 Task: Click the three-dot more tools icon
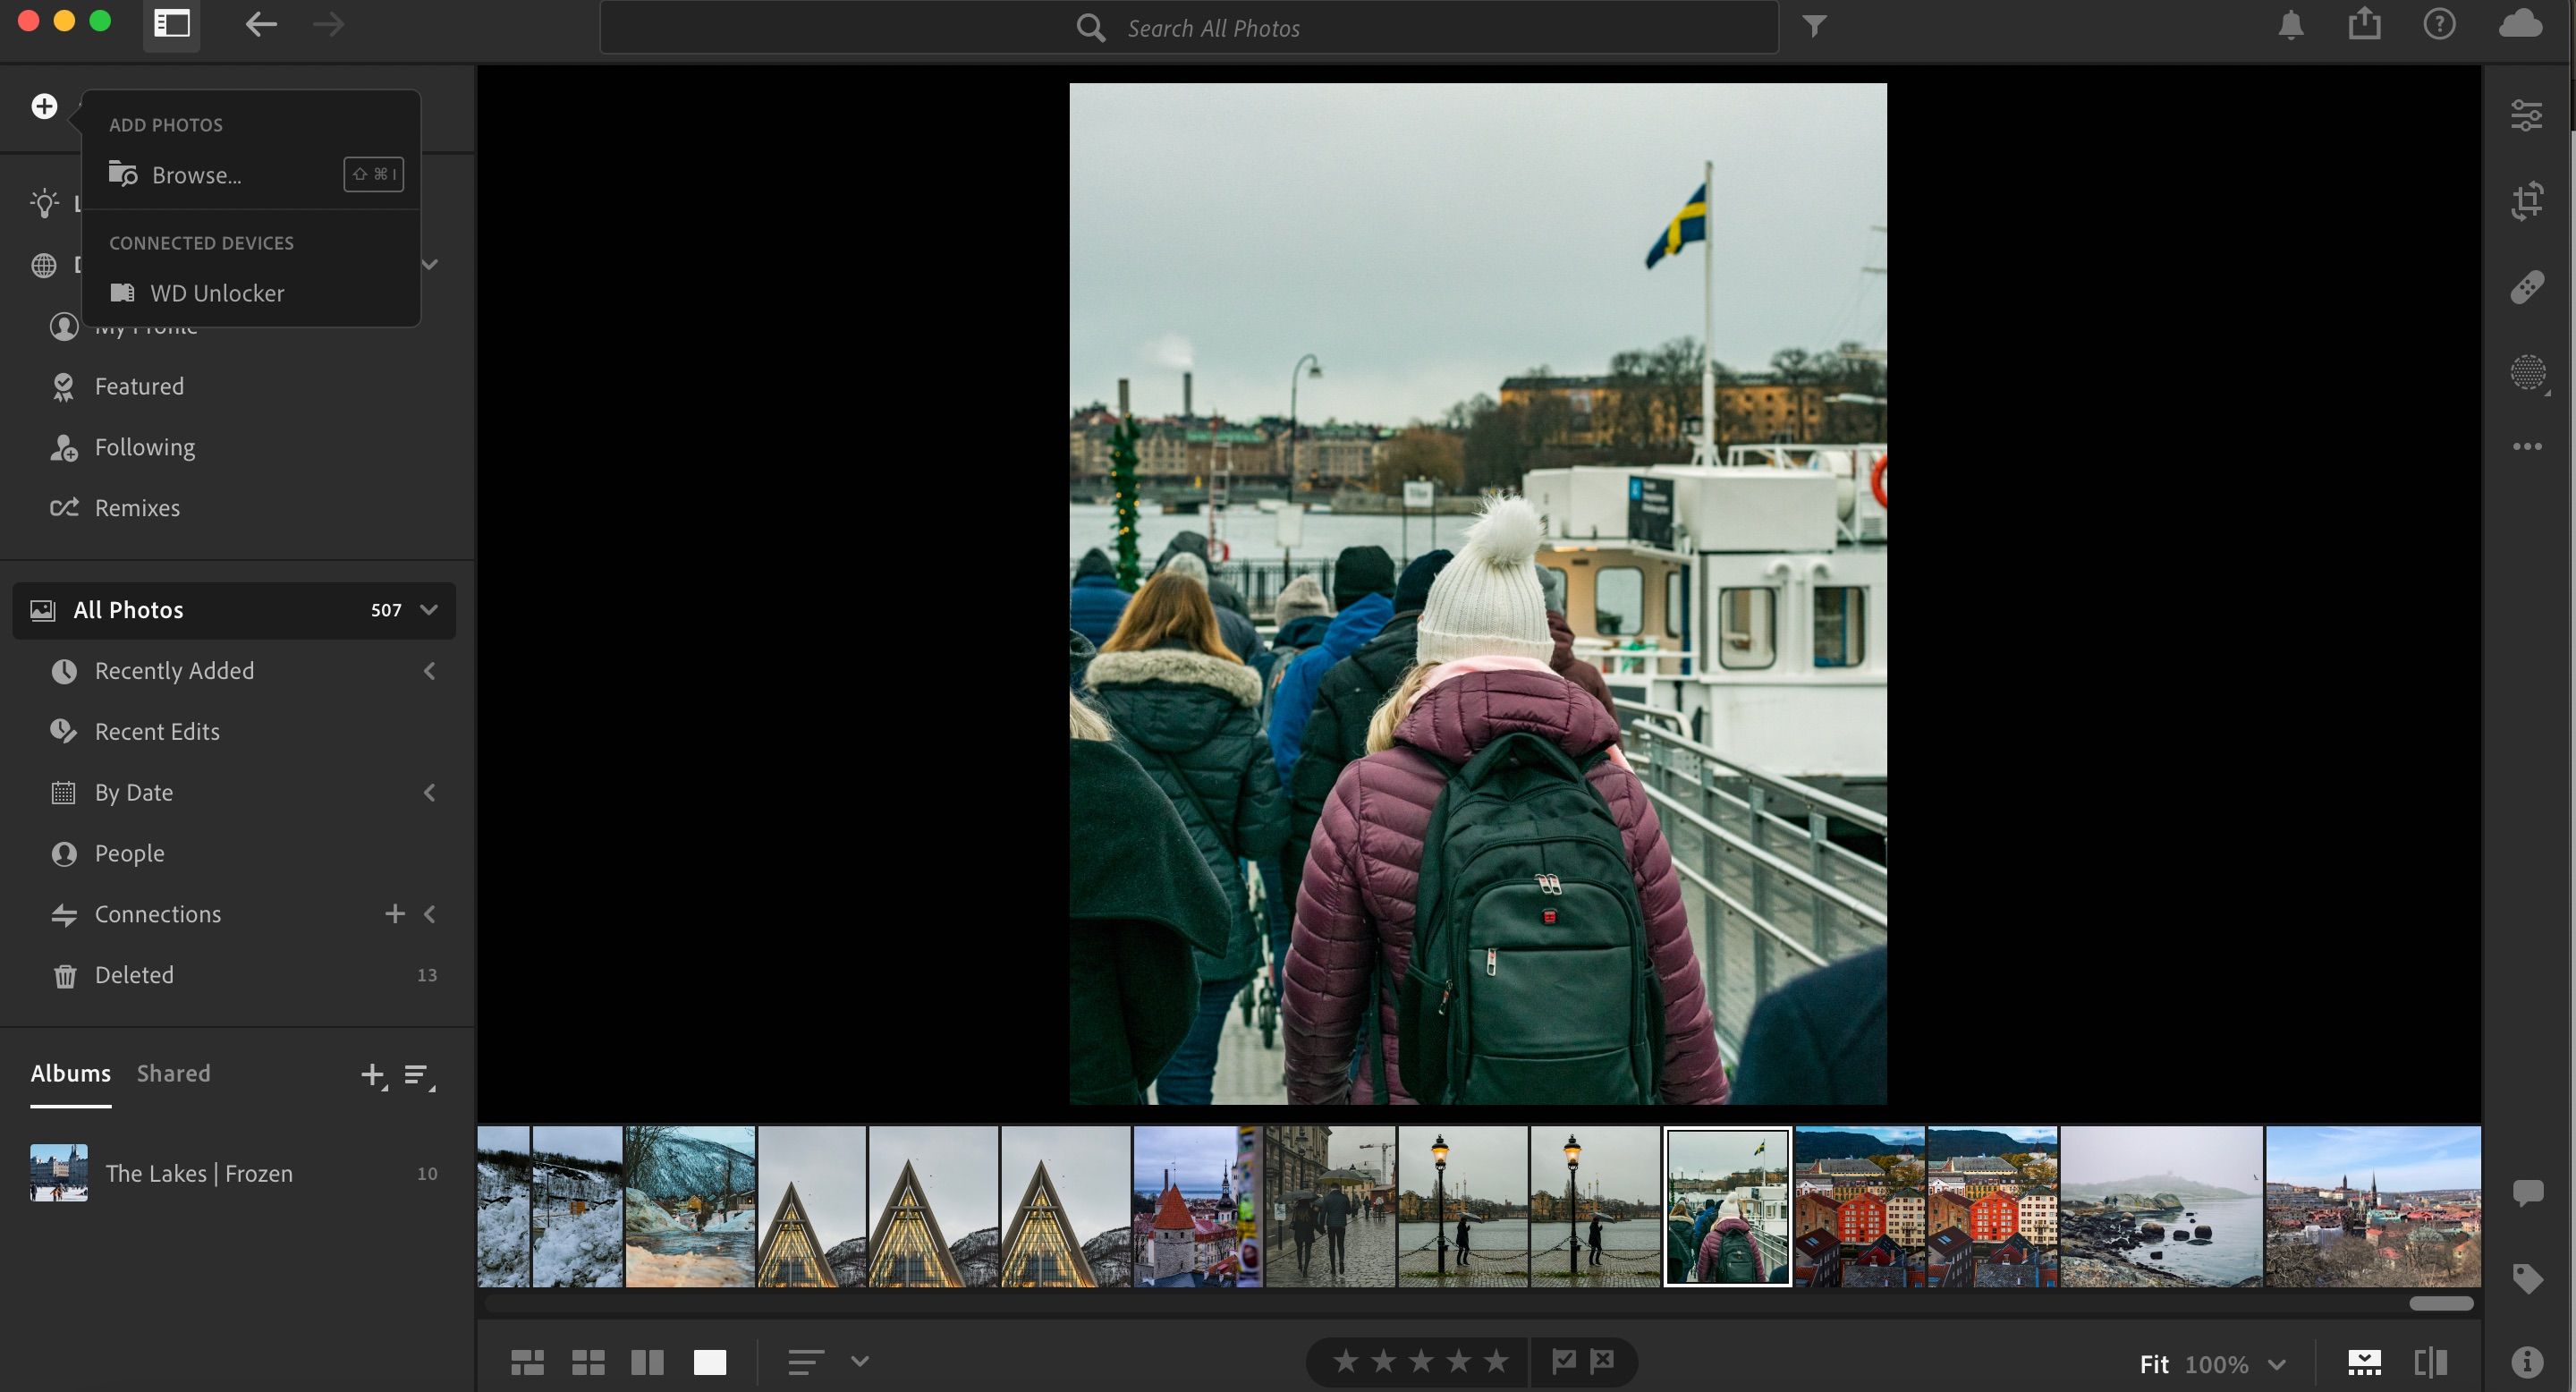point(2528,446)
